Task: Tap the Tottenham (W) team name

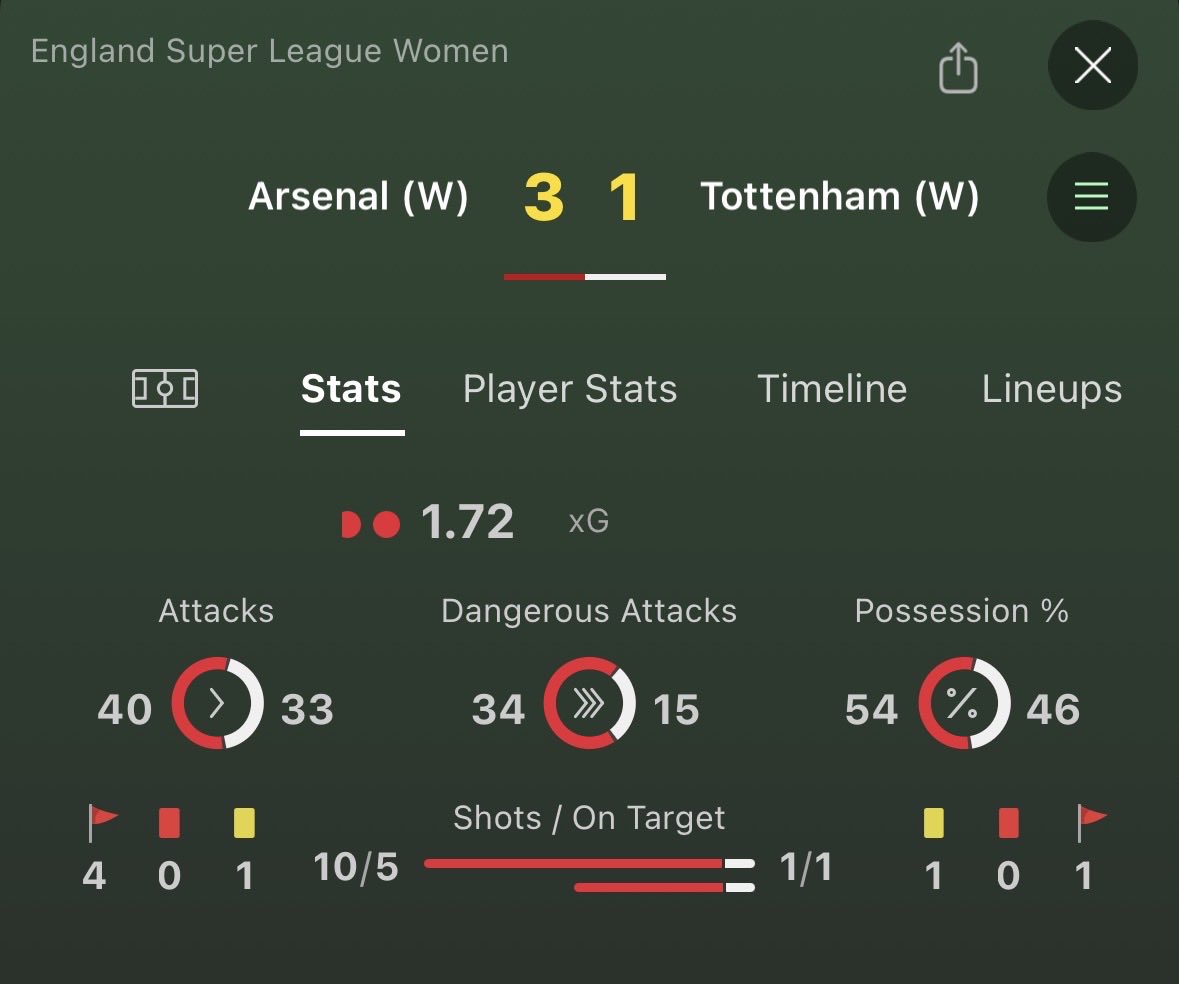Action: point(839,197)
